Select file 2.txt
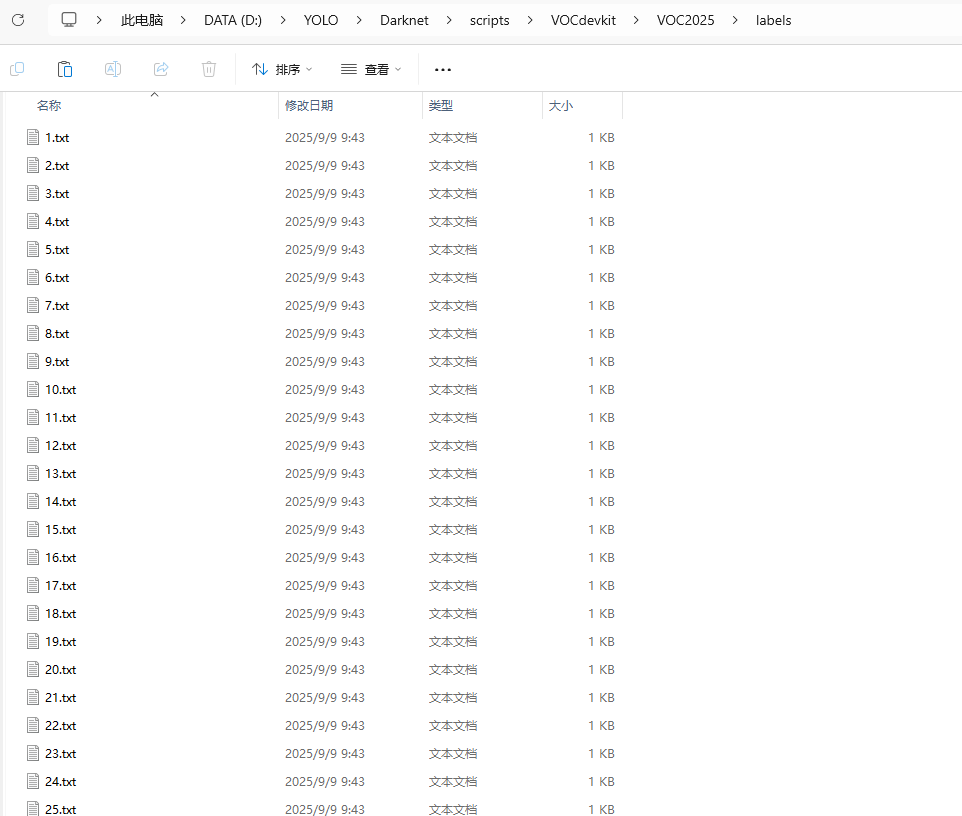The image size is (962, 816). click(57, 166)
